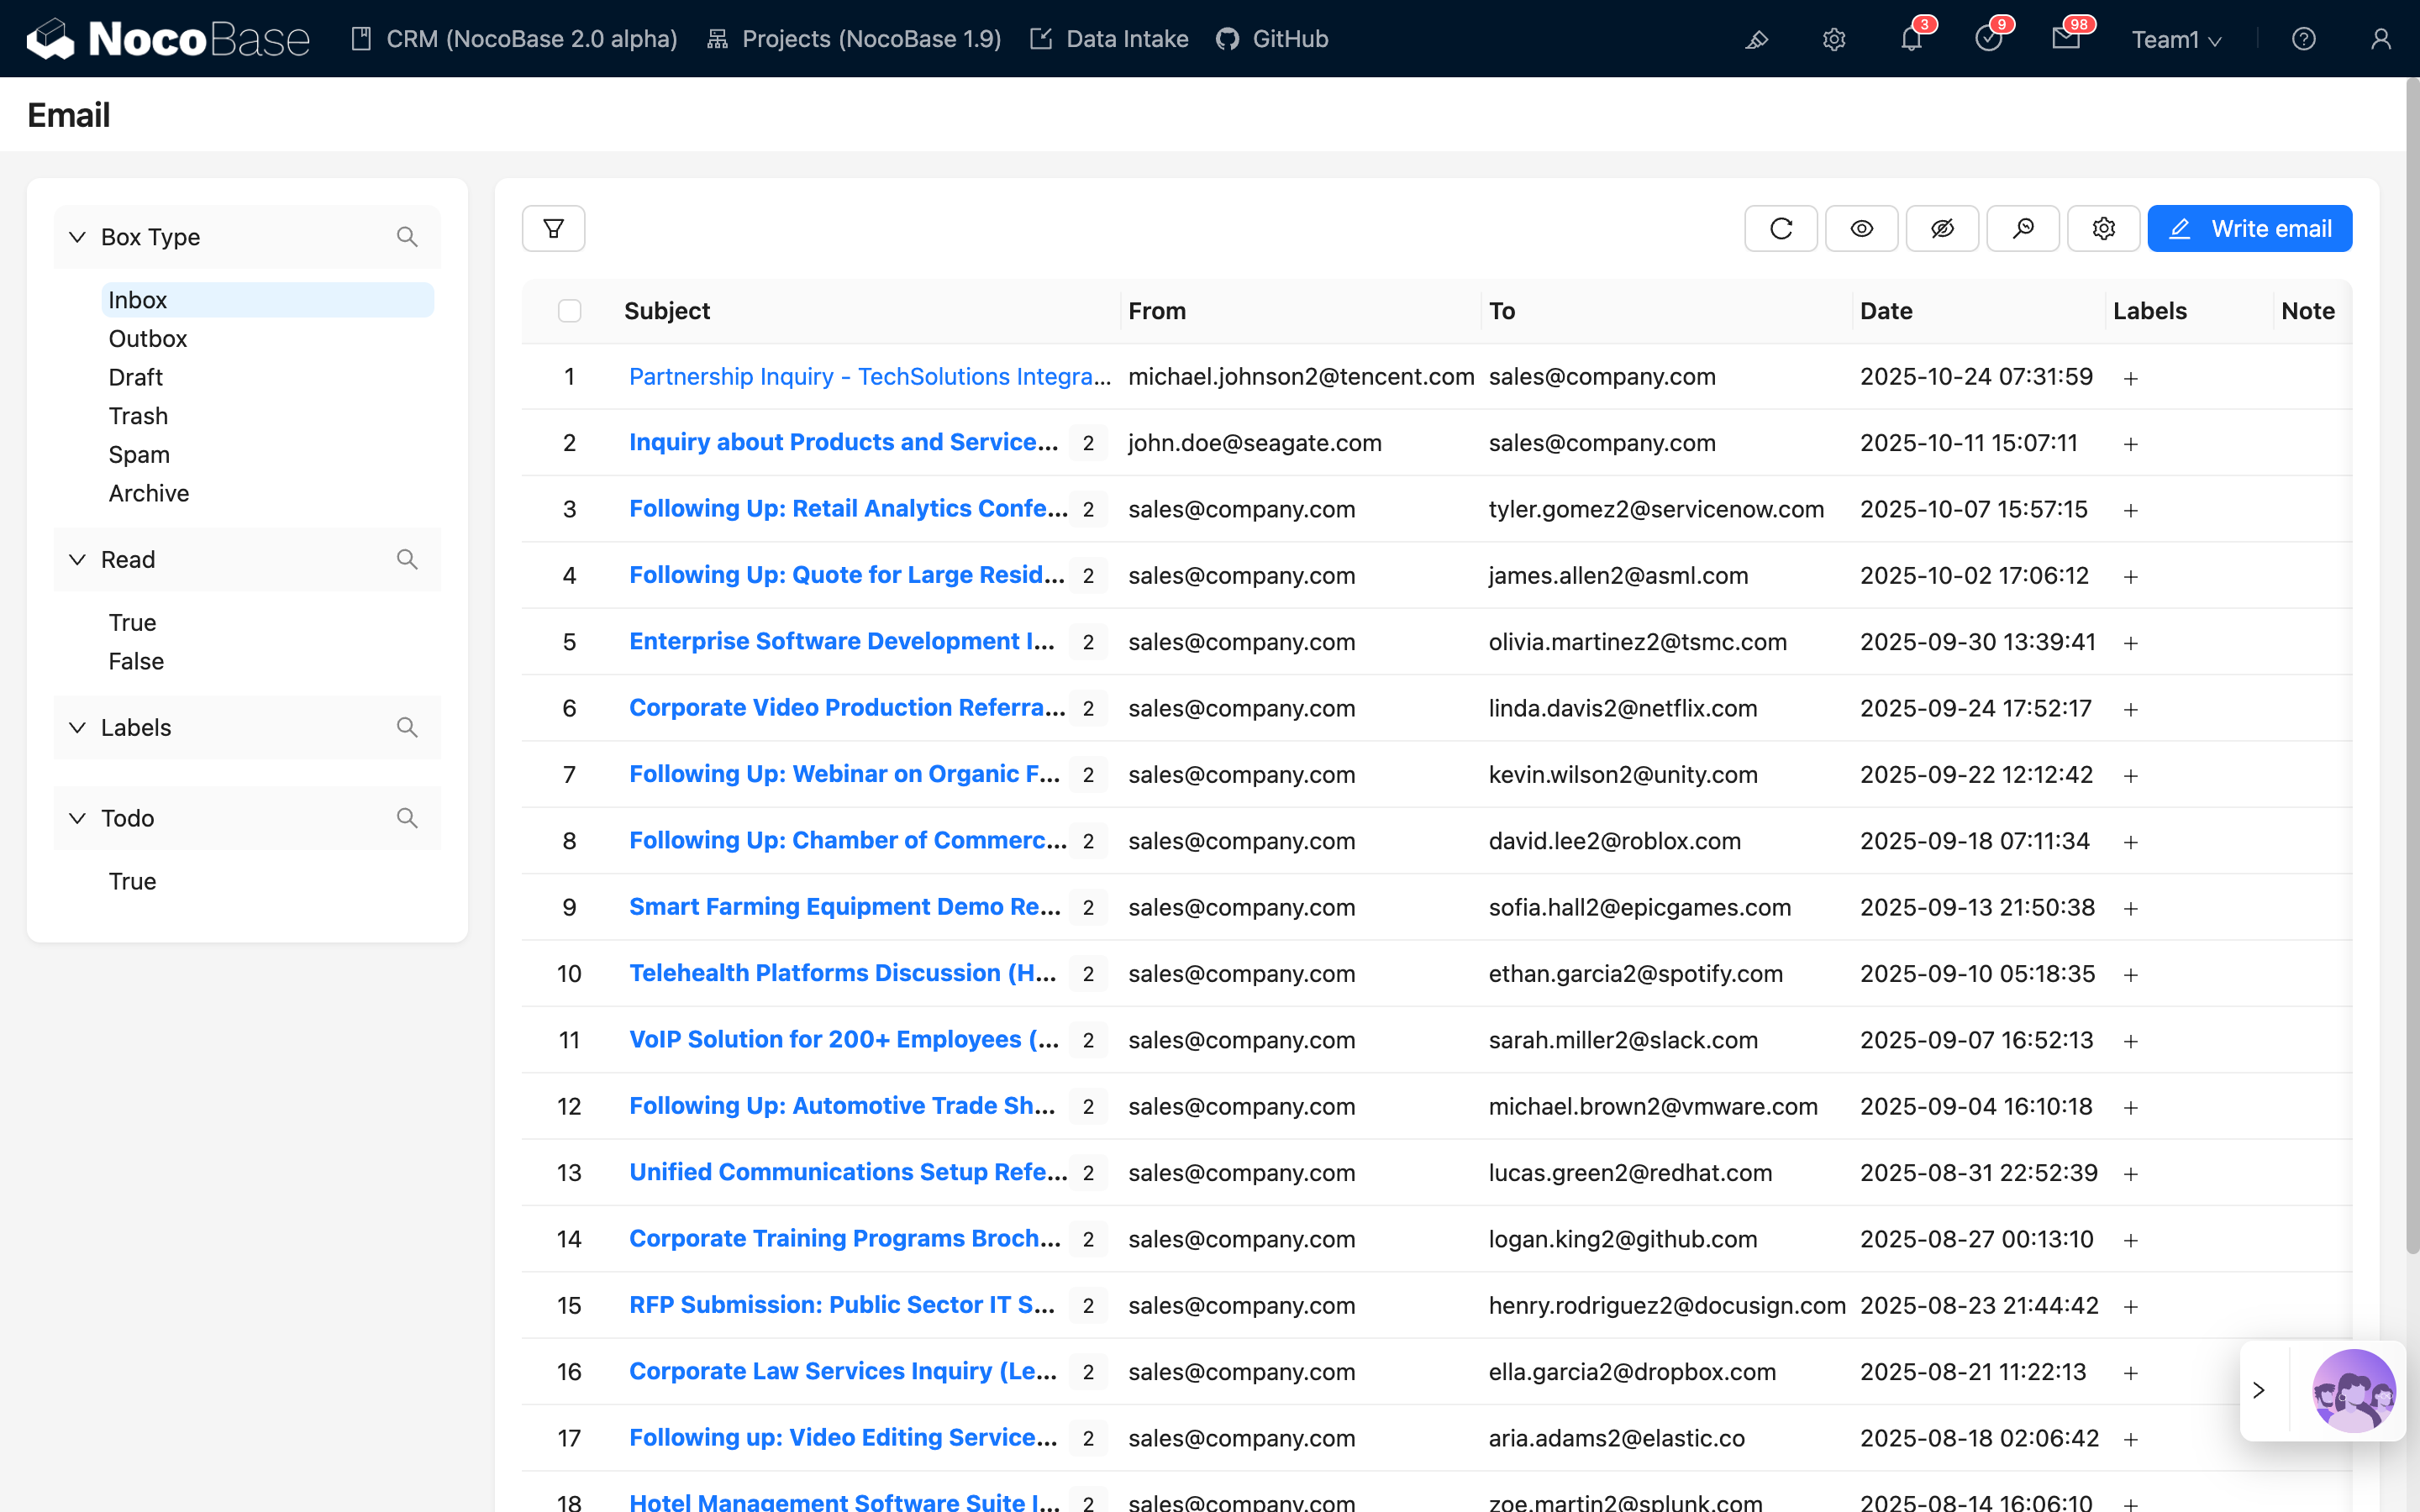This screenshot has width=2420, height=1512.
Task: Open Partnership Inquiry - TechSolutions email
Action: tap(868, 377)
